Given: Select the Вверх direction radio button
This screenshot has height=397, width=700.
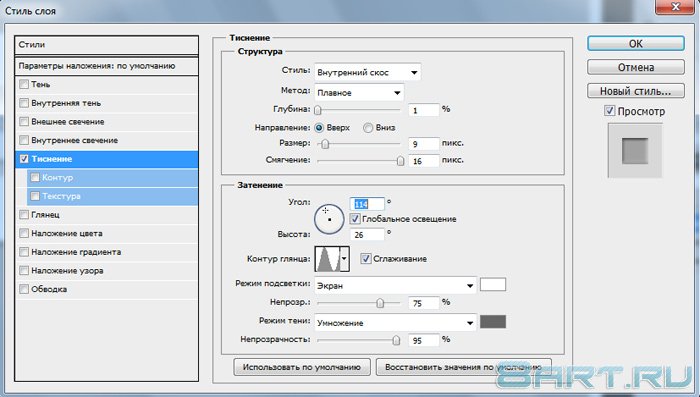Looking at the screenshot, I should click(x=319, y=128).
